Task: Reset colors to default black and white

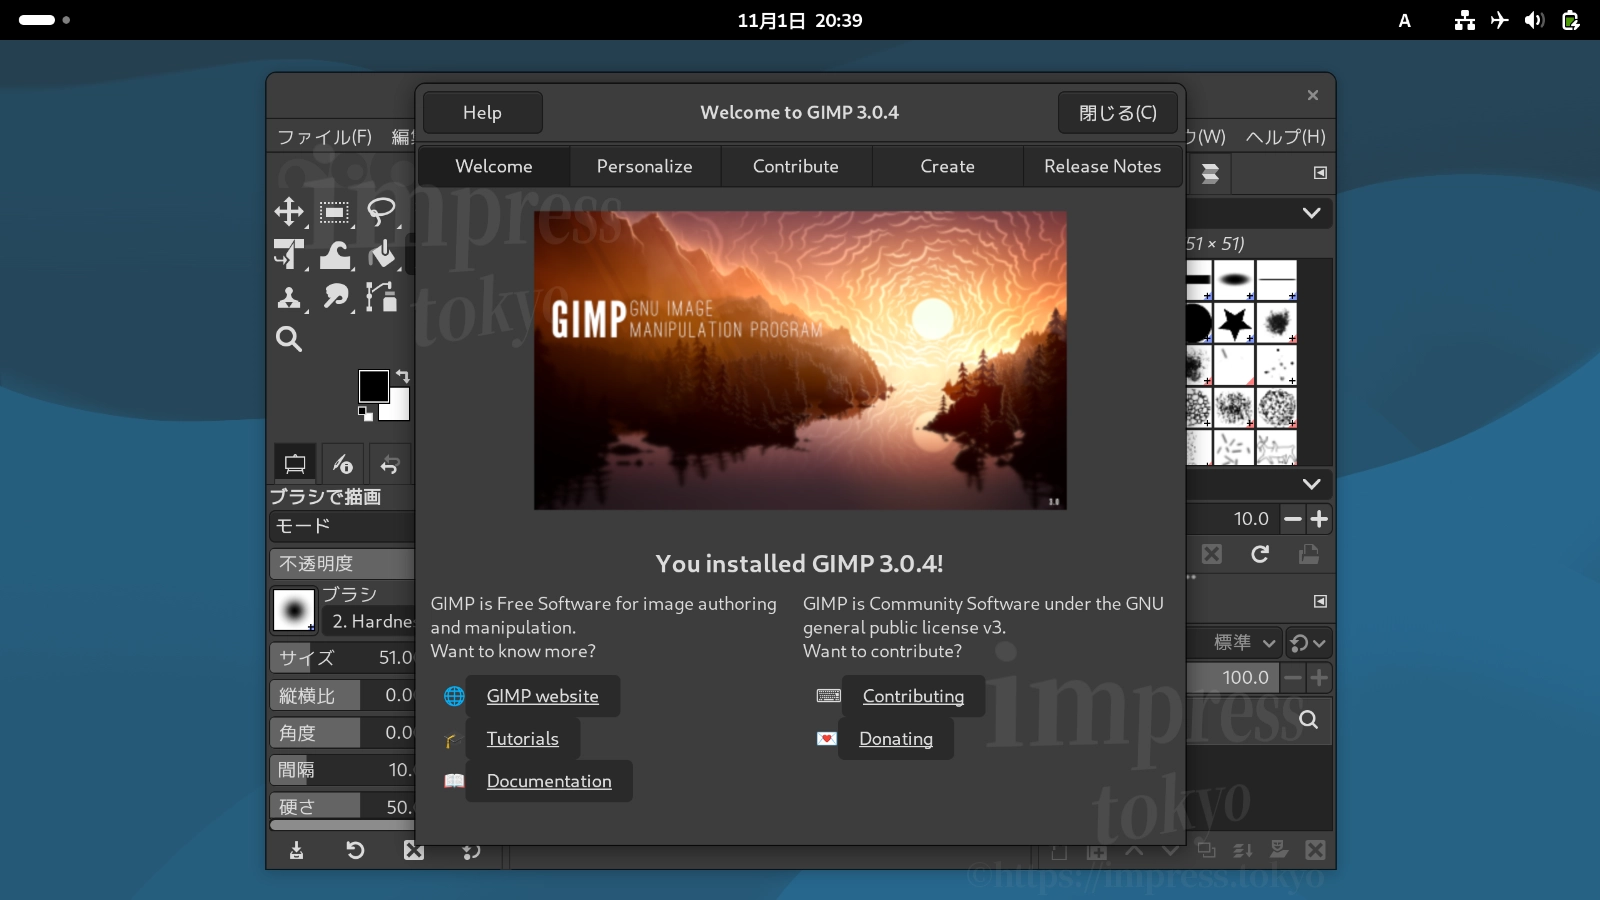Action: click(365, 413)
